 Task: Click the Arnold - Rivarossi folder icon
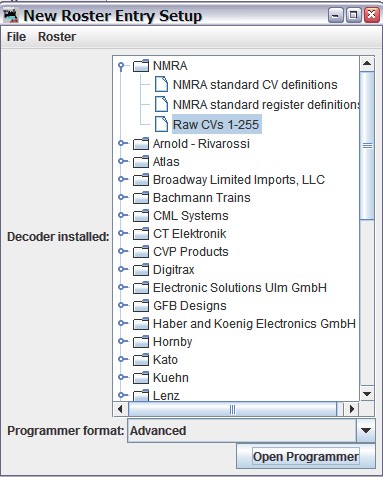[x=141, y=144]
